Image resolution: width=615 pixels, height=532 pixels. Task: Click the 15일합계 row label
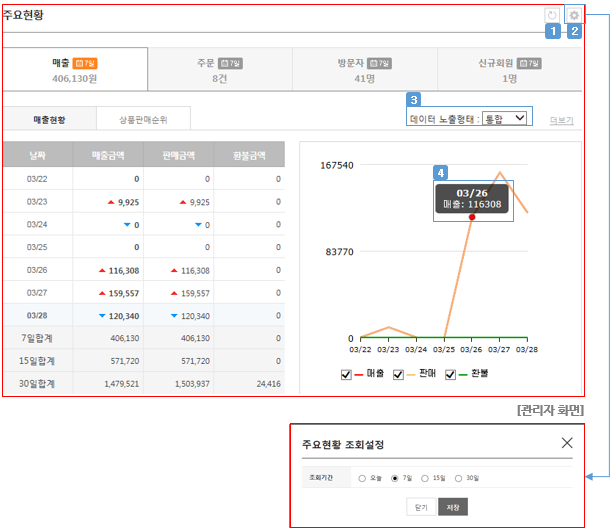(37, 361)
